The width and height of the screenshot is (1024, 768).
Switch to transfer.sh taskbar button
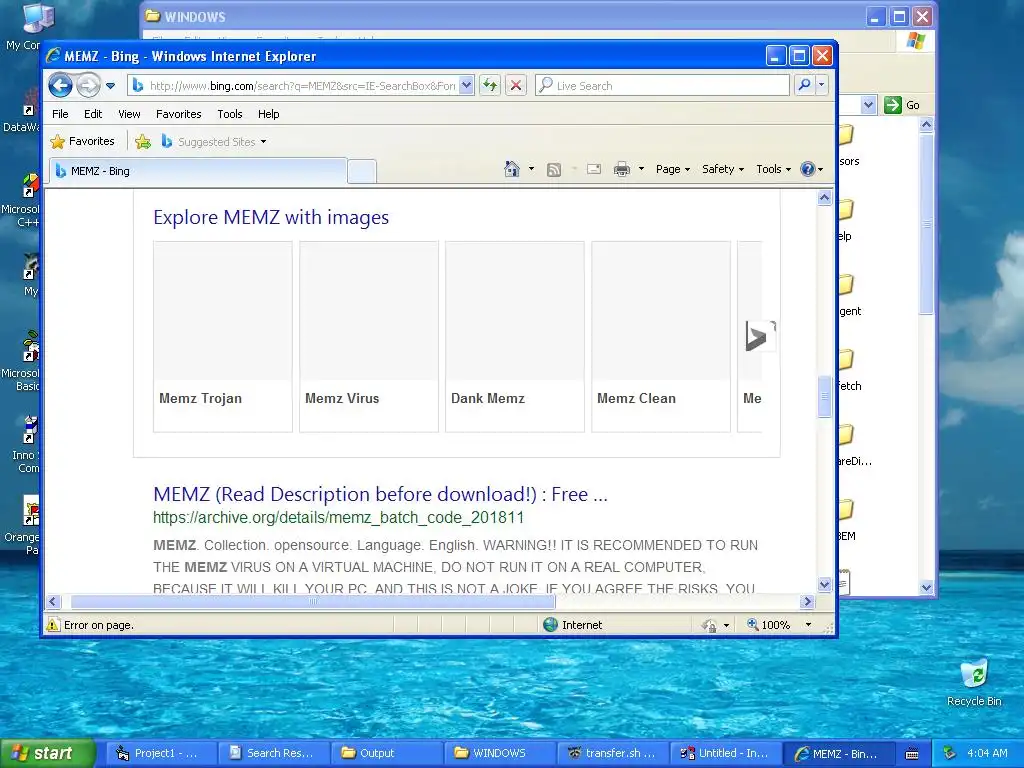611,753
